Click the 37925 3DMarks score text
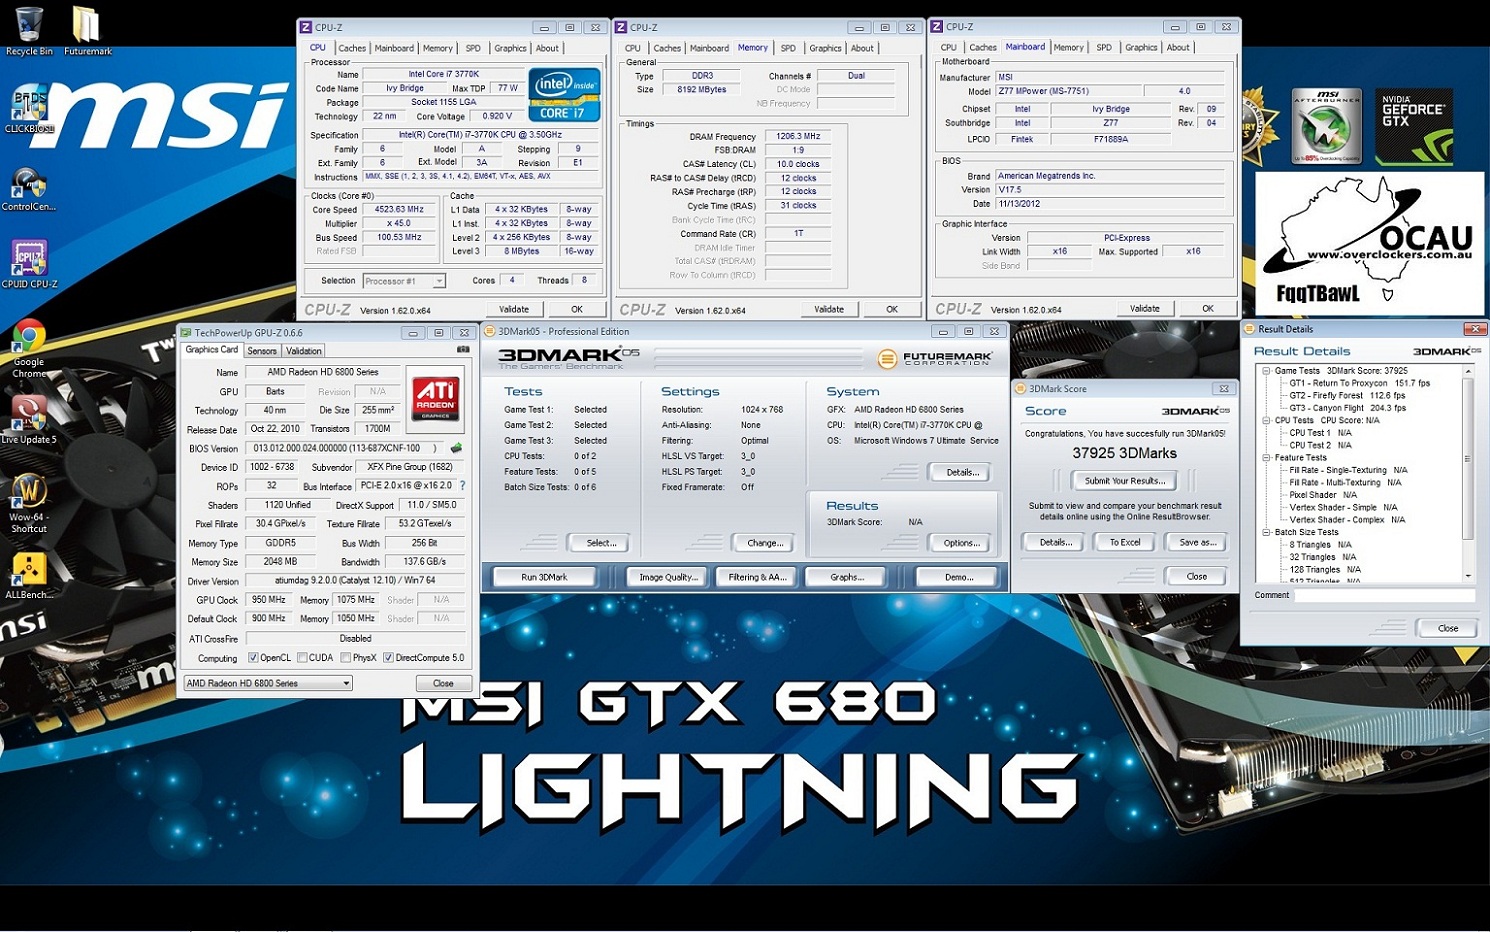This screenshot has width=1490, height=932. (x=1124, y=453)
